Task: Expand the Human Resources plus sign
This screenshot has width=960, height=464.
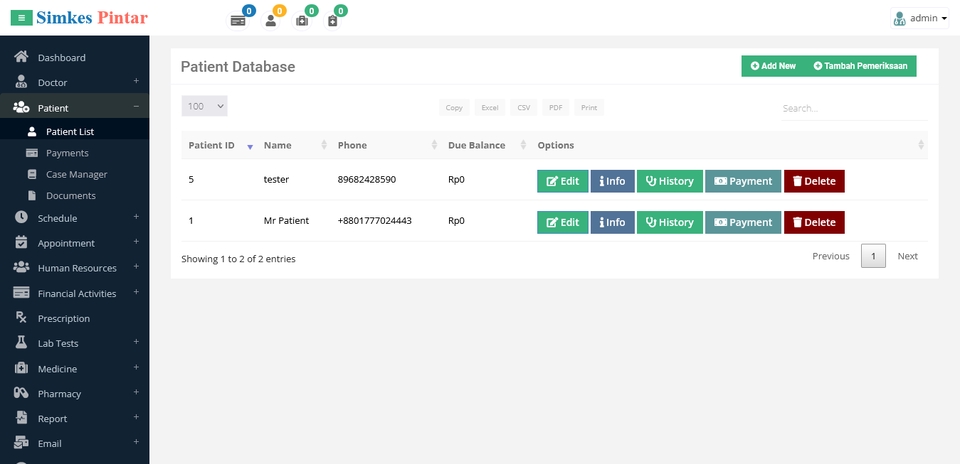Action: point(136,267)
